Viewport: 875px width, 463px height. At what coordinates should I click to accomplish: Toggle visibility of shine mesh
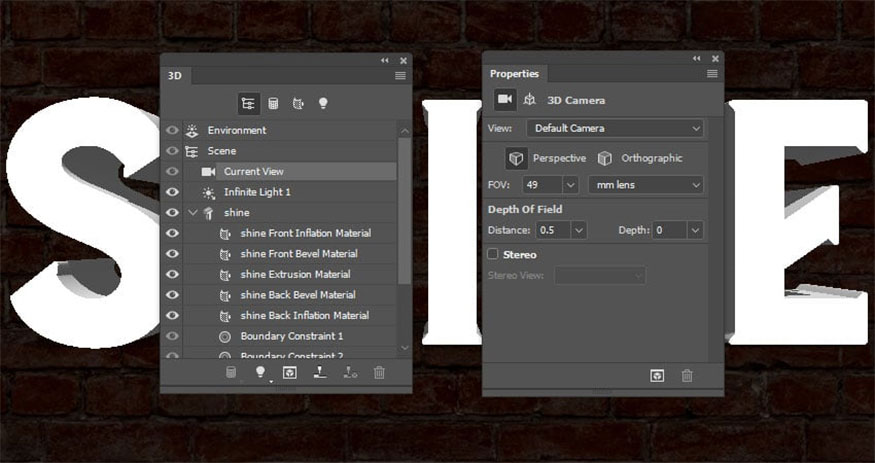[x=172, y=213]
